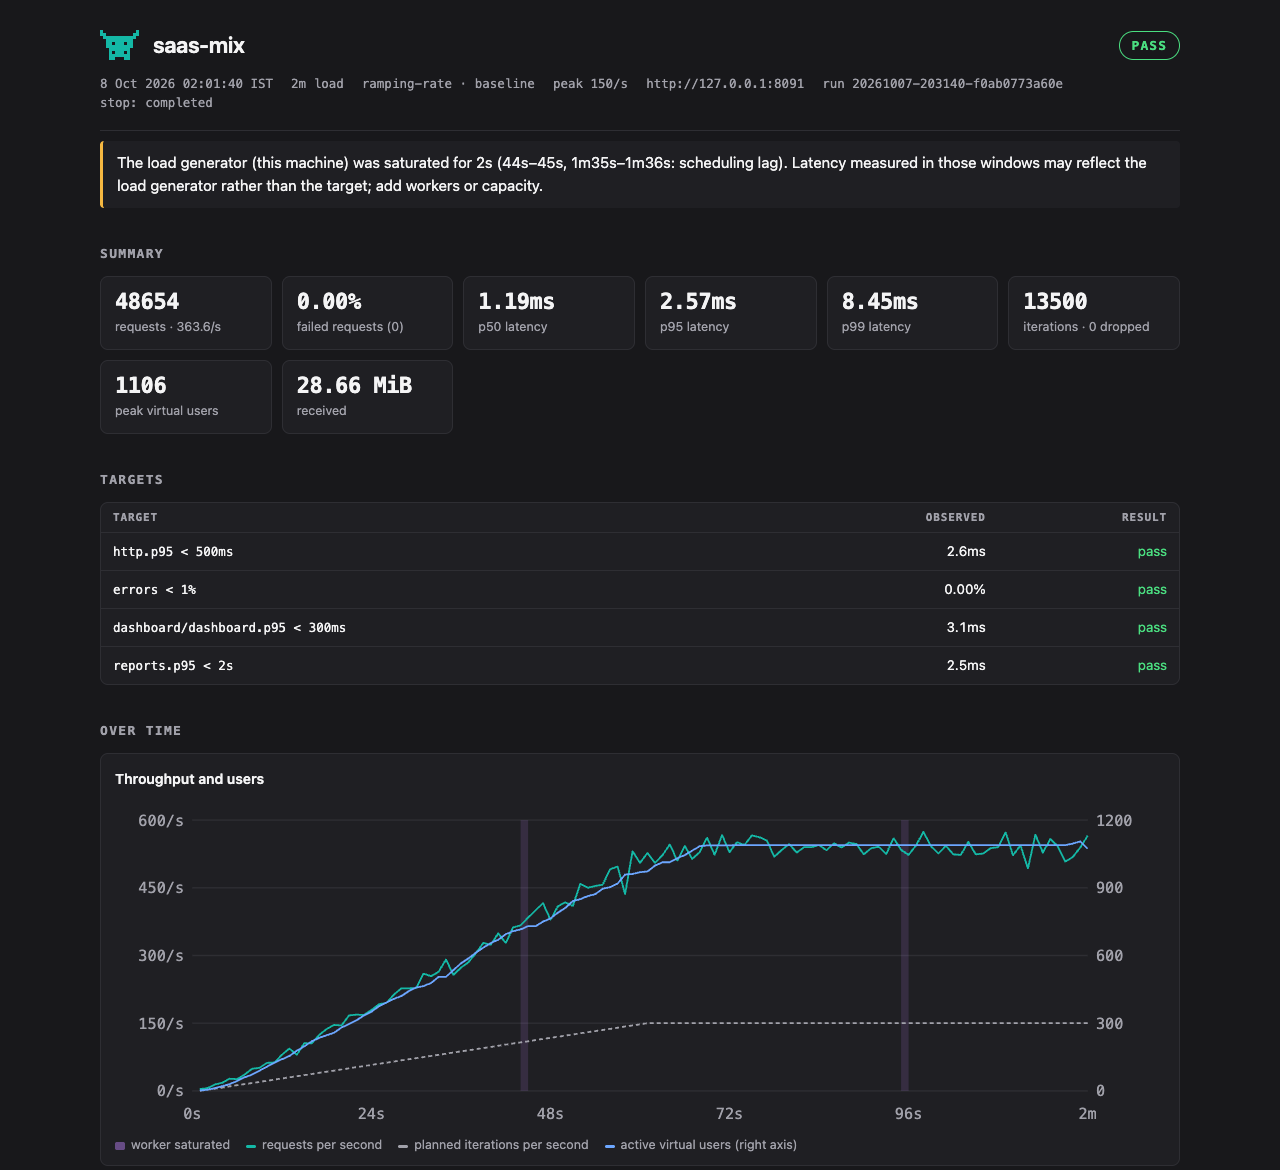This screenshot has height=1170, width=1280.
Task: Click the 1106 peak virtual users card
Action: tap(186, 397)
